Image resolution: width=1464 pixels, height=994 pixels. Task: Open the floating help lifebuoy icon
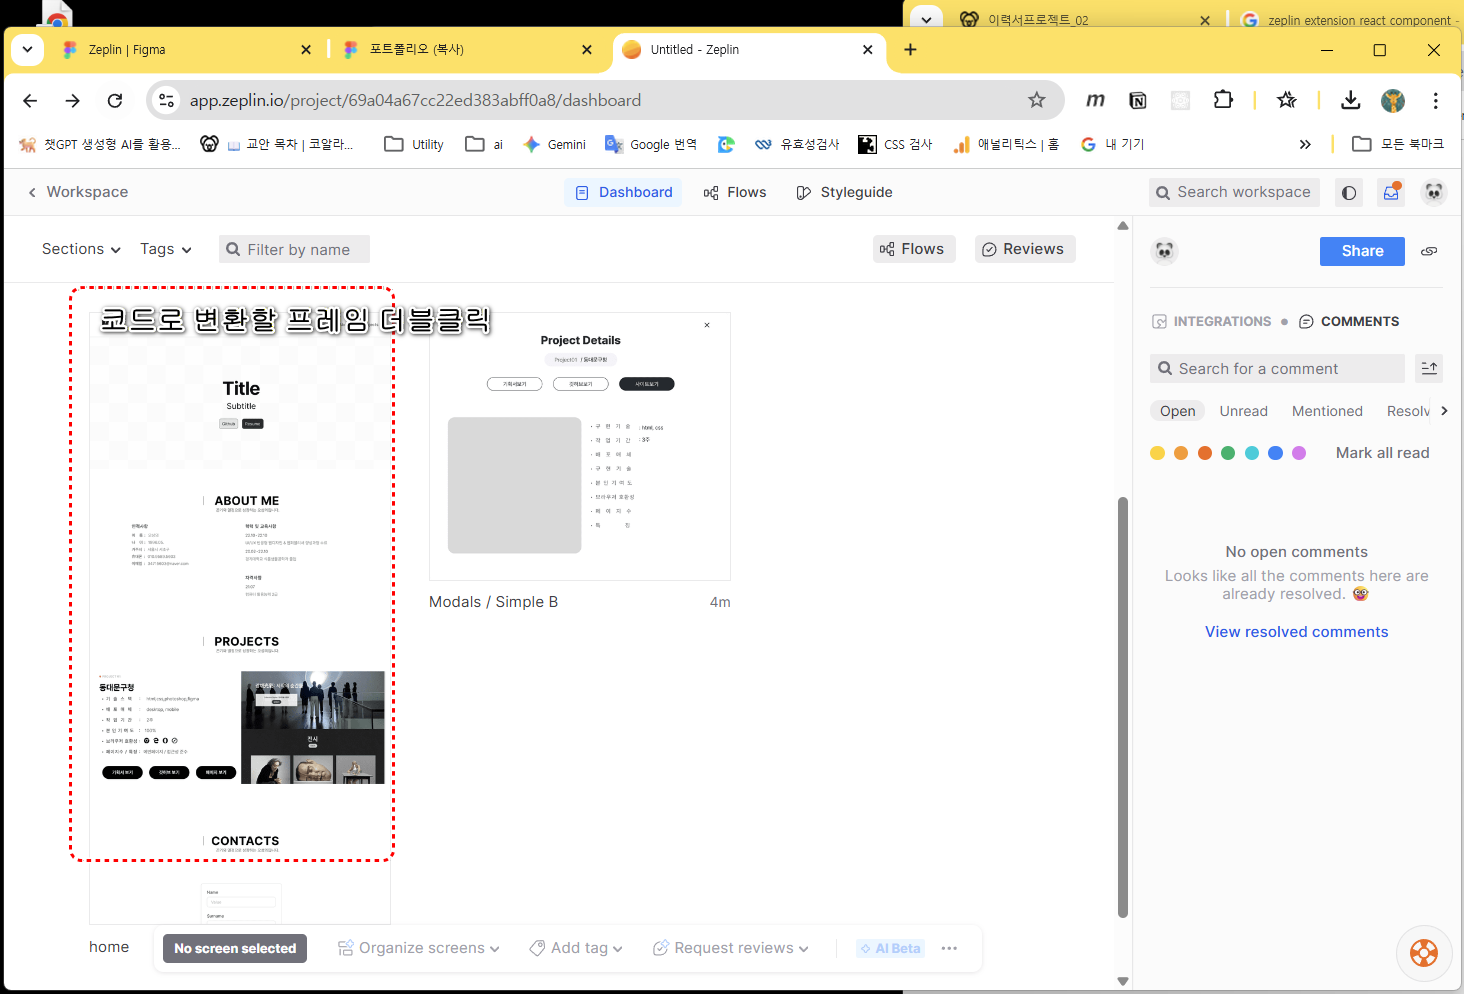1424,953
